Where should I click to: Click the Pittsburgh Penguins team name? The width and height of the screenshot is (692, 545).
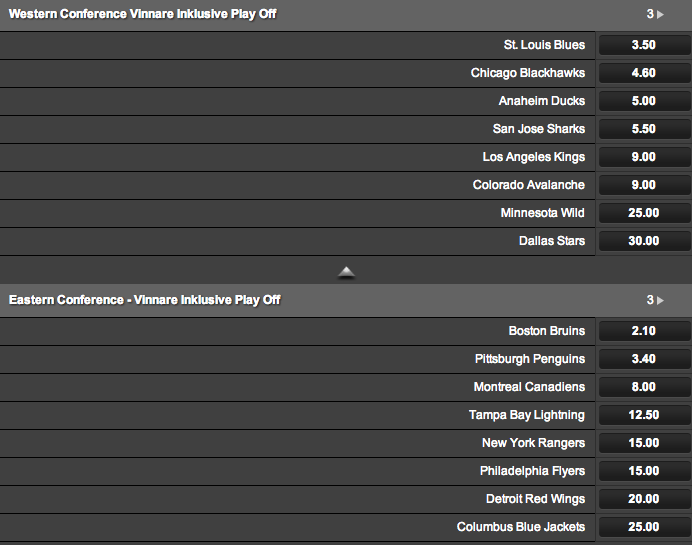click(530, 359)
